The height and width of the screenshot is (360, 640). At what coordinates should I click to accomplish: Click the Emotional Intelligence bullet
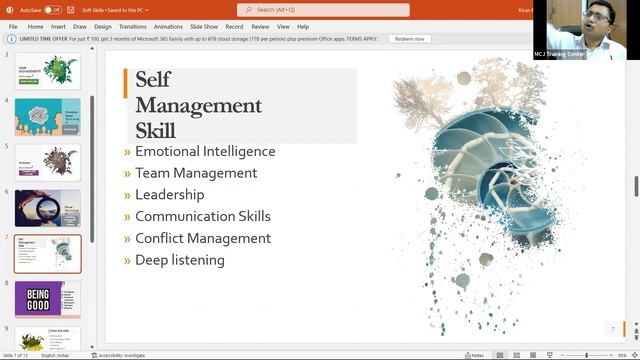click(205, 151)
